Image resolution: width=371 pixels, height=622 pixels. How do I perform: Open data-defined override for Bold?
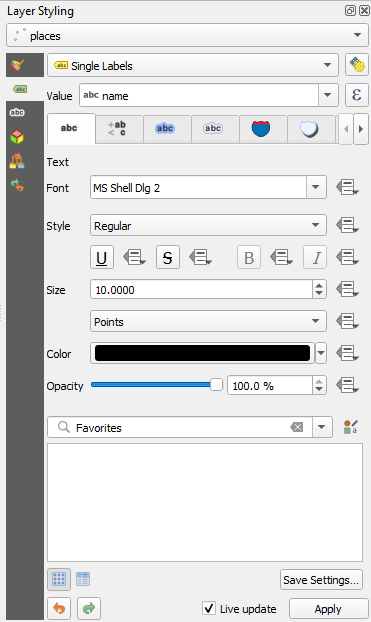281,257
